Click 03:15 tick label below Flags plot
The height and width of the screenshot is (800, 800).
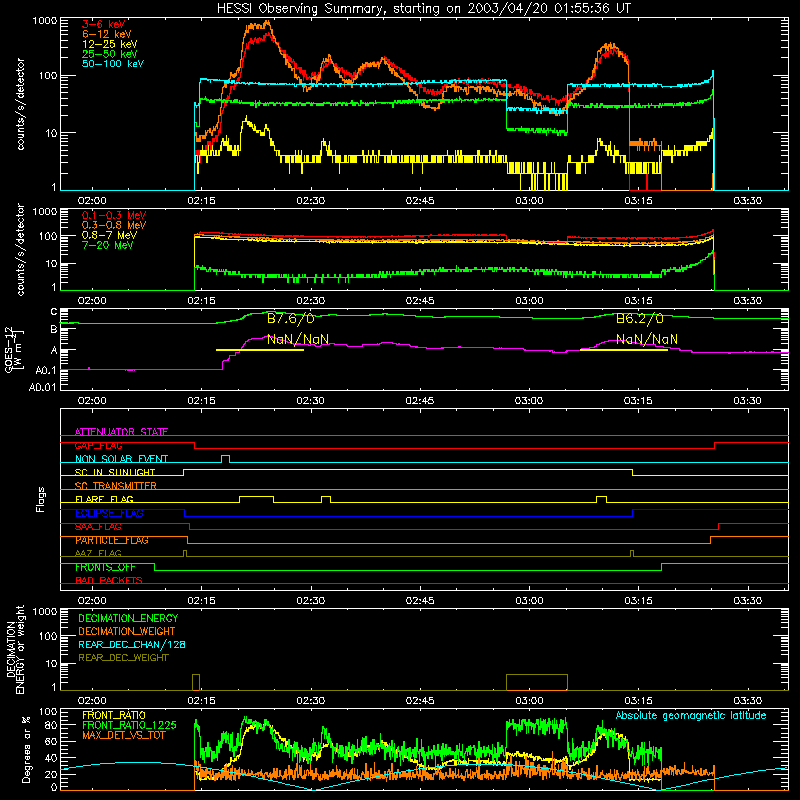click(638, 601)
